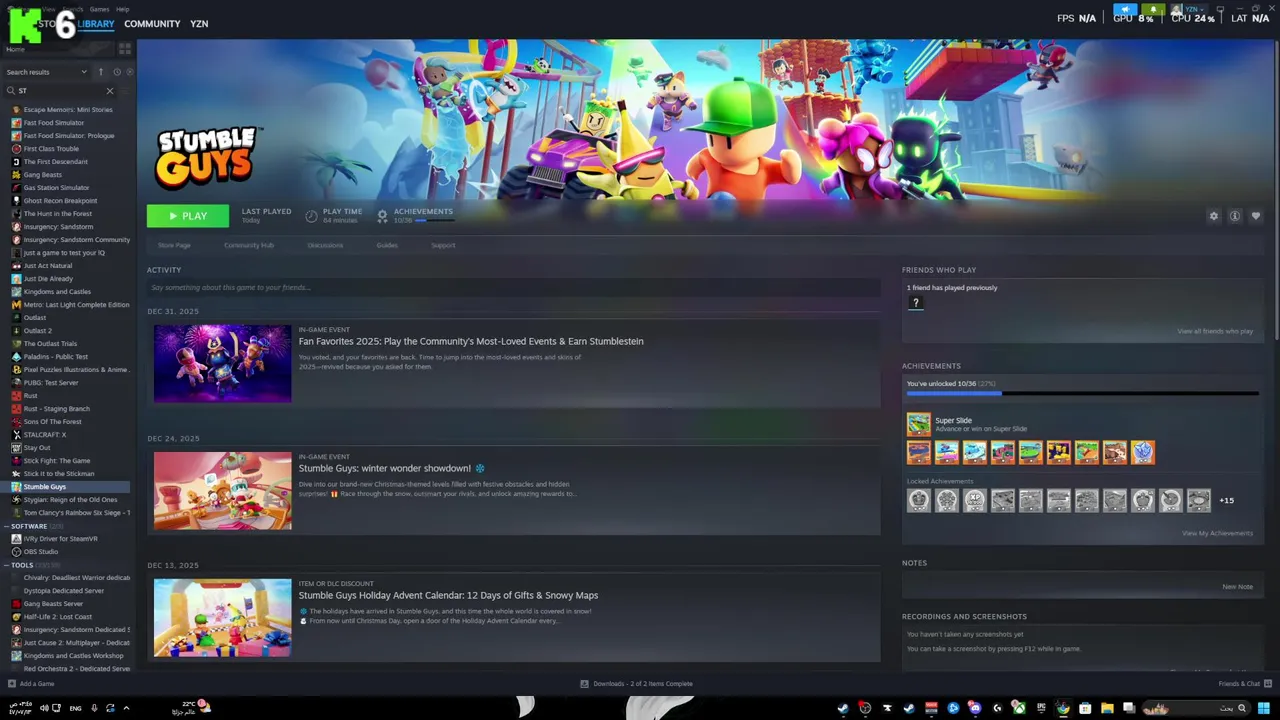Expand the +15 more locked achievements
The width and height of the screenshot is (1280, 720).
click(x=1226, y=500)
